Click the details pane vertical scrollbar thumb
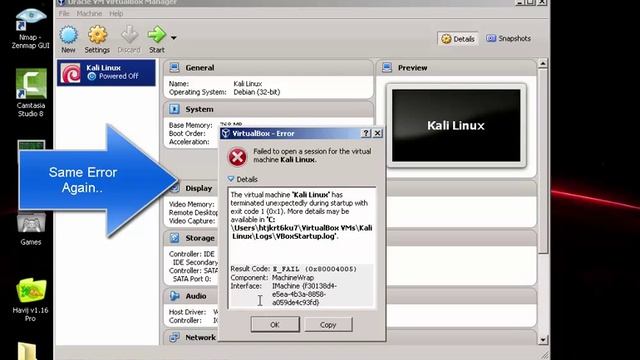Image resolution: width=640 pixels, height=360 pixels. click(542, 161)
